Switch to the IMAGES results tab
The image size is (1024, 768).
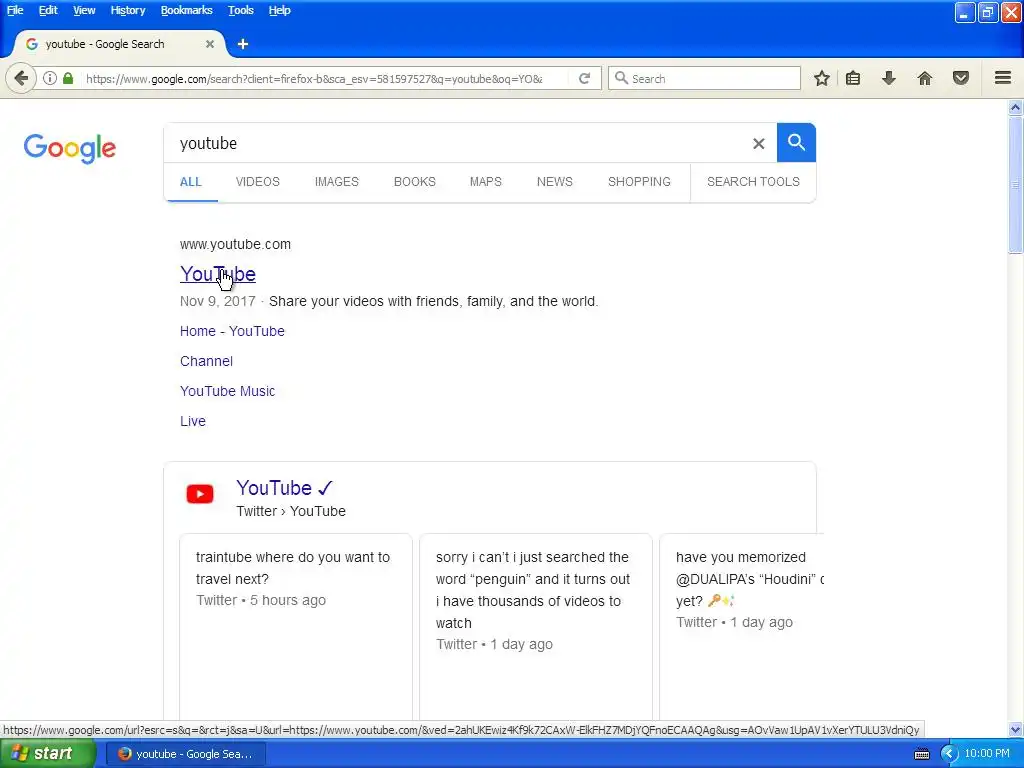point(336,182)
